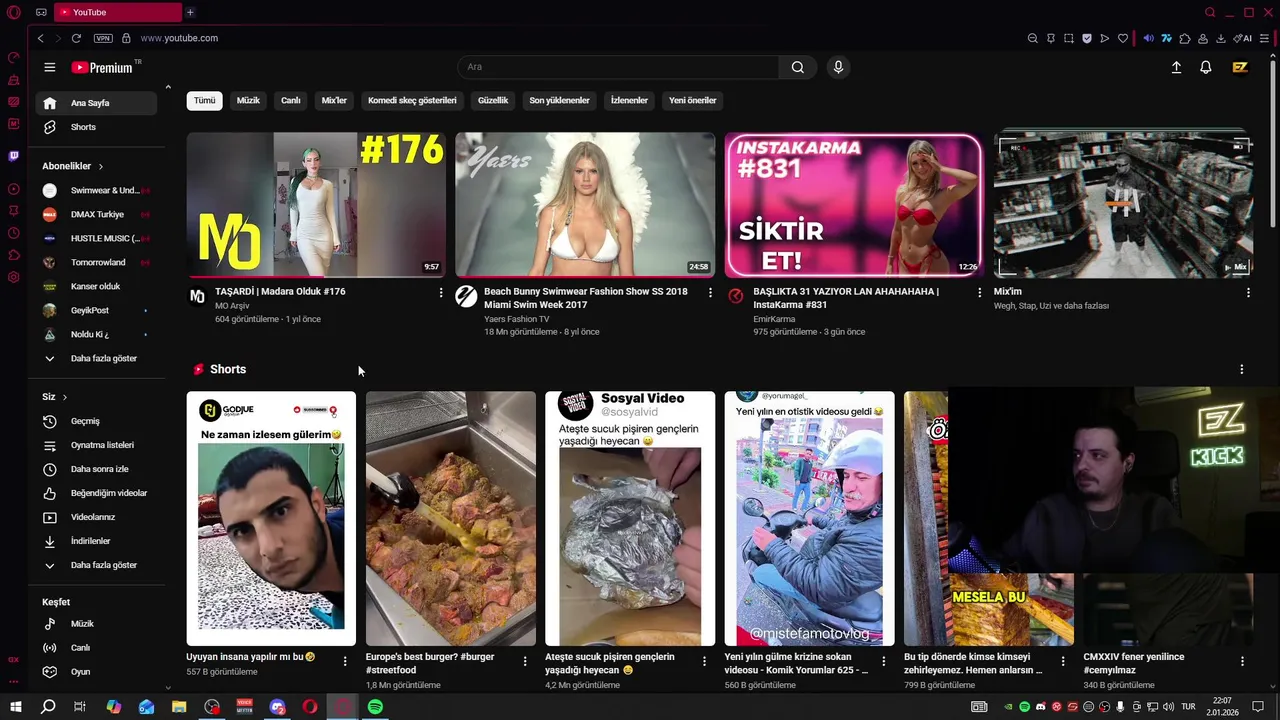This screenshot has width=1280, height=720.
Task: Open Oynatma listeleri in sidebar
Action: click(96, 445)
